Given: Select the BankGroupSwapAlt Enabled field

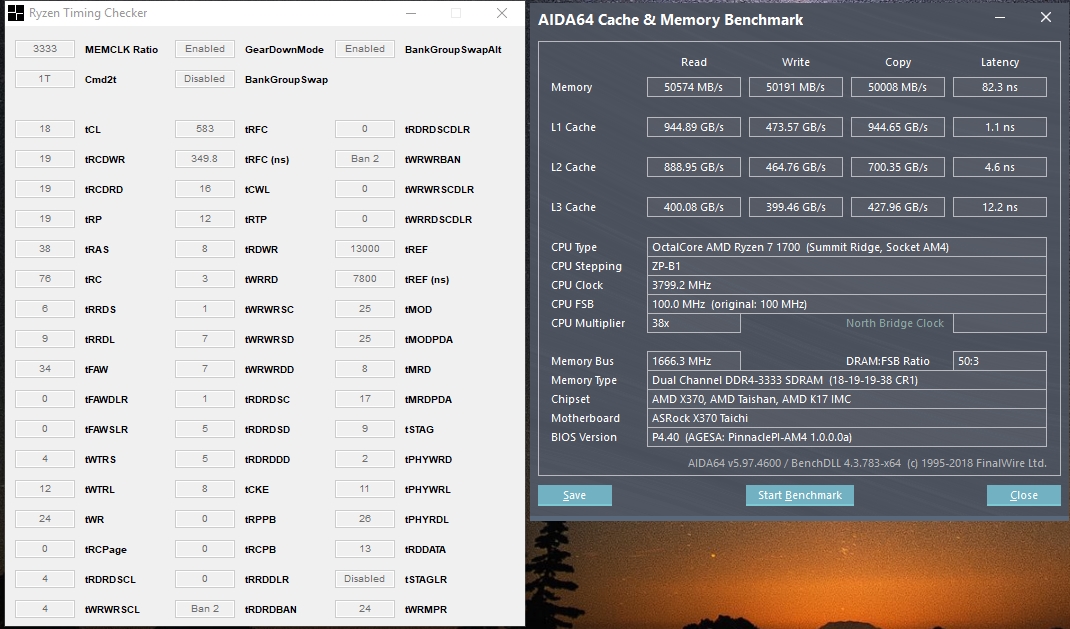Looking at the screenshot, I should pyautogui.click(x=365, y=49).
